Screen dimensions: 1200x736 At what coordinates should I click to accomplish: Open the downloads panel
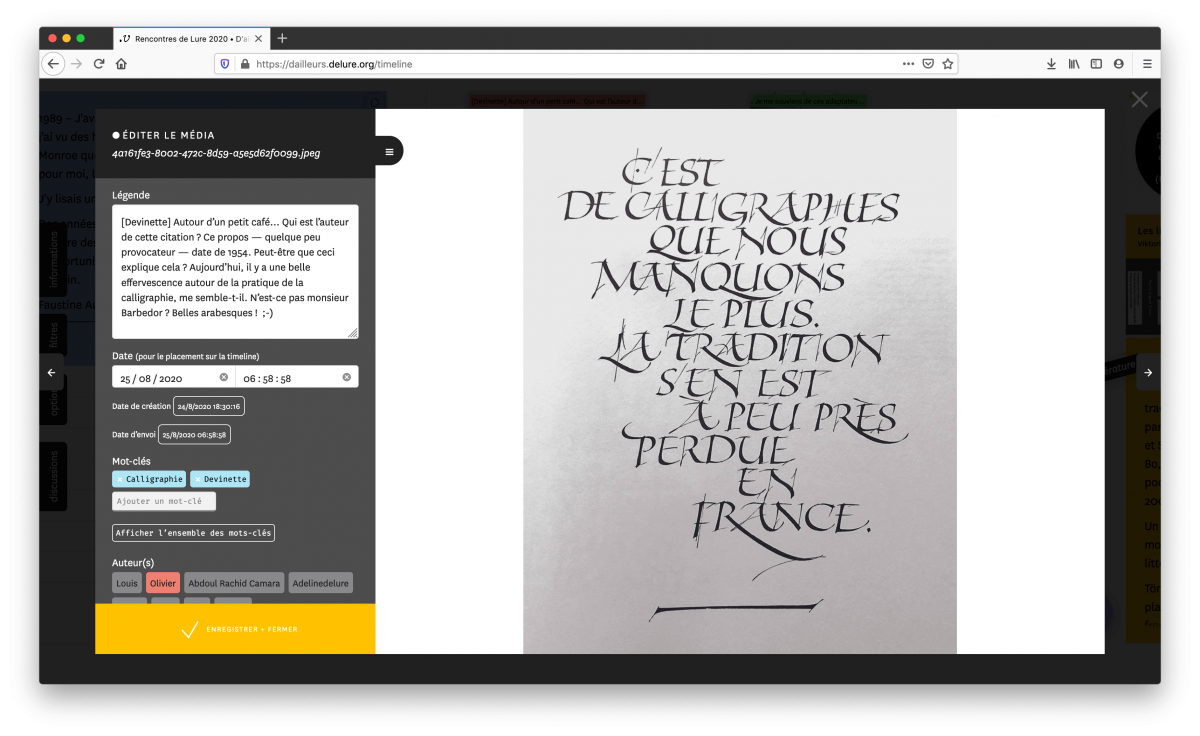coord(1051,63)
